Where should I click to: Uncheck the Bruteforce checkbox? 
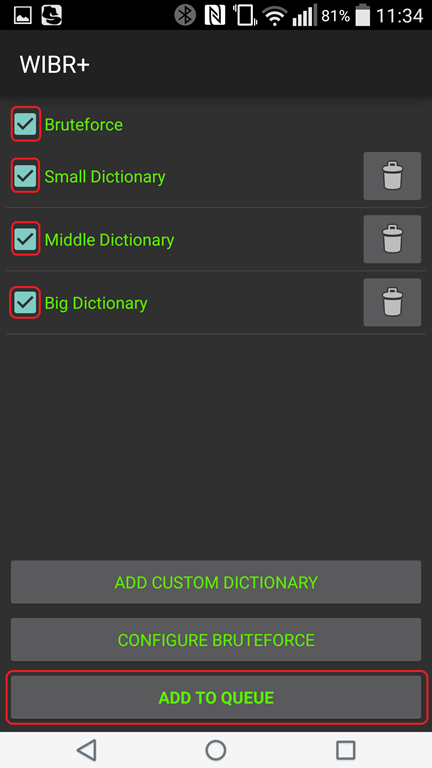tap(25, 124)
